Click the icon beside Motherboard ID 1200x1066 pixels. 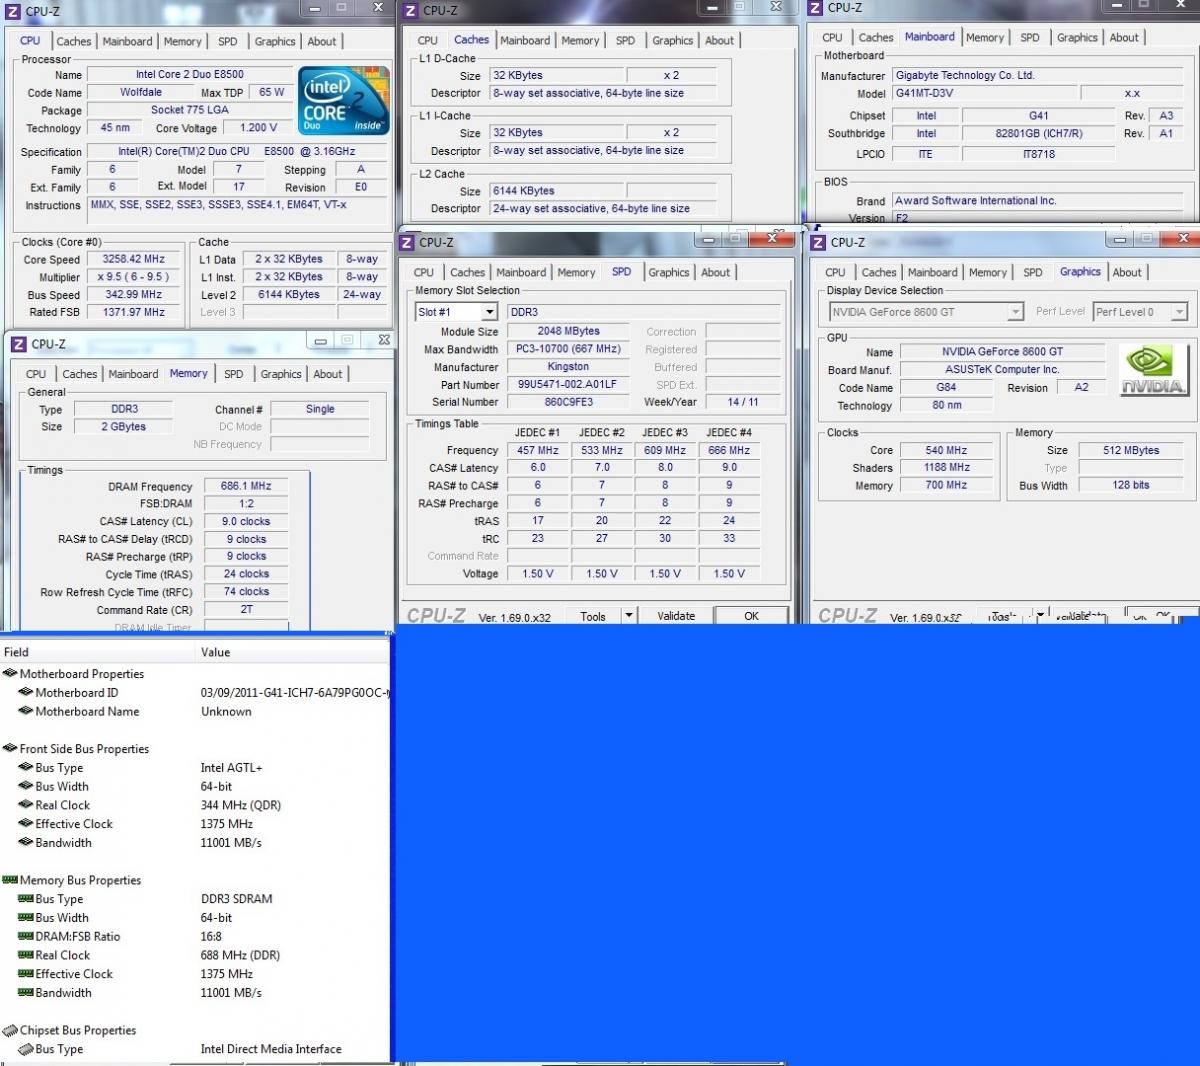pos(26,693)
